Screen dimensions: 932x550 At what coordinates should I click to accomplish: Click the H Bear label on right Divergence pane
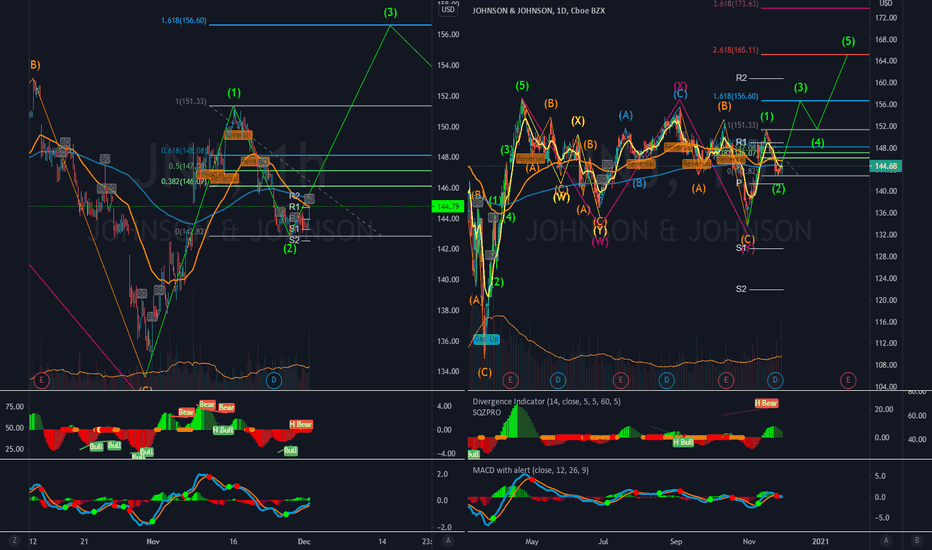(x=766, y=403)
